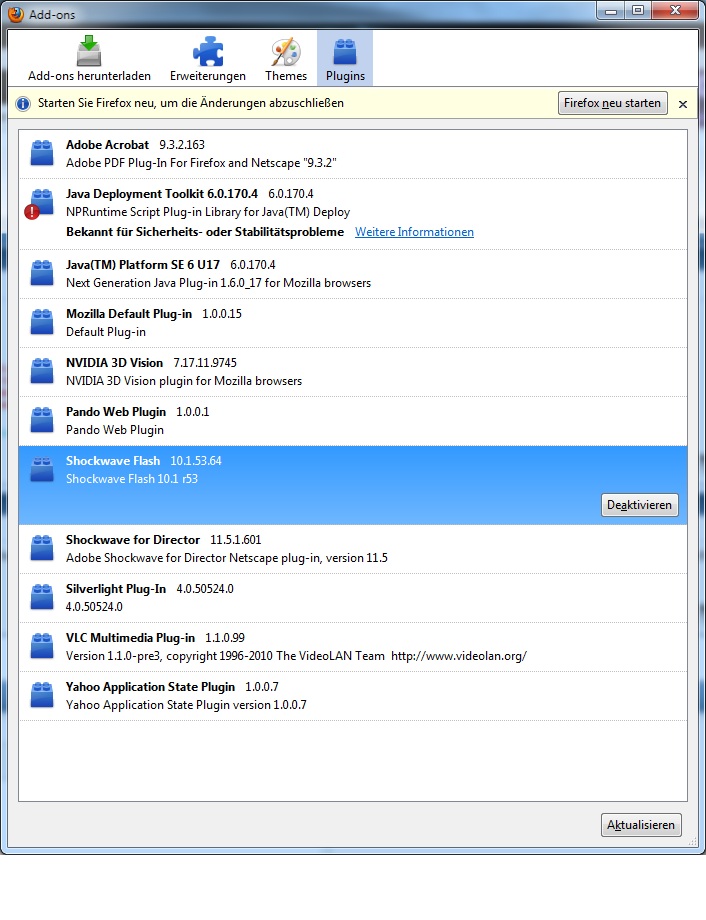Dismiss the restart notification bar
706x920 pixels.
(x=683, y=104)
